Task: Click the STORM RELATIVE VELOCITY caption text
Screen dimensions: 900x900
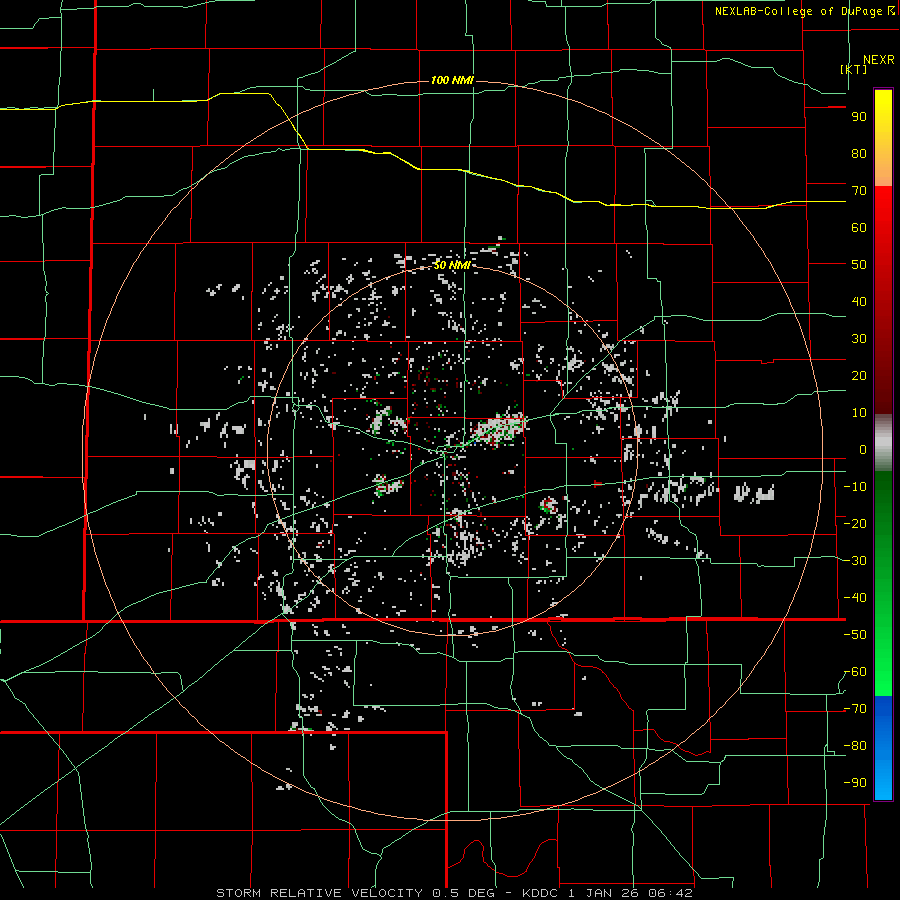Action: (320, 893)
